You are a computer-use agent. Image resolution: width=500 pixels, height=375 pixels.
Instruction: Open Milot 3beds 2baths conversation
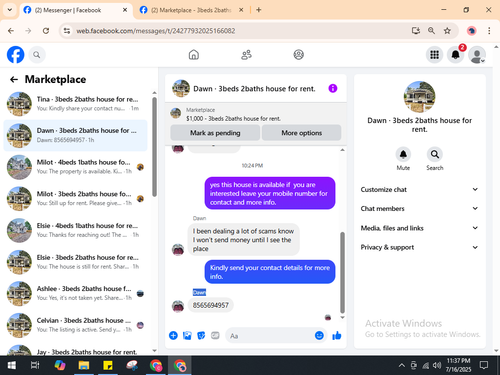click(x=75, y=198)
